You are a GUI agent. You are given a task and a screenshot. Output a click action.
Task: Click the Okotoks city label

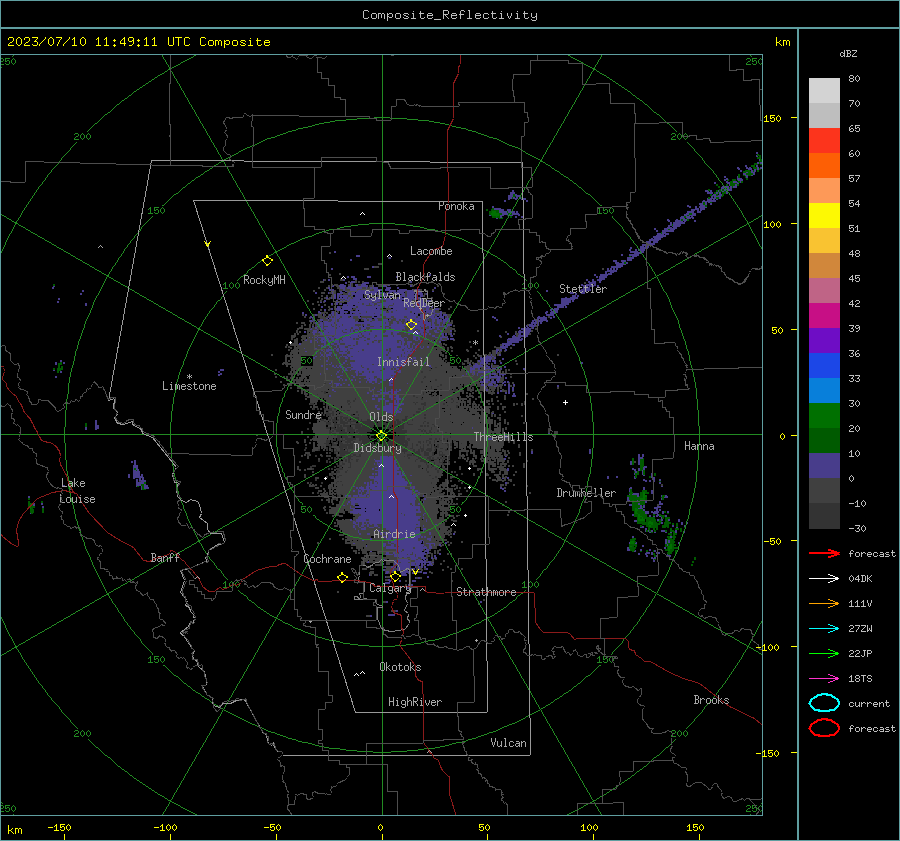point(400,667)
